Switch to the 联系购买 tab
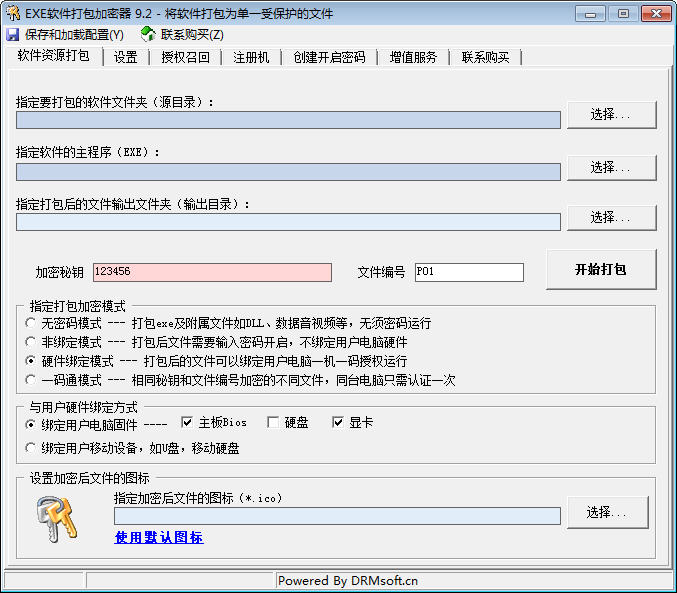The height and width of the screenshot is (593, 677). 485,57
